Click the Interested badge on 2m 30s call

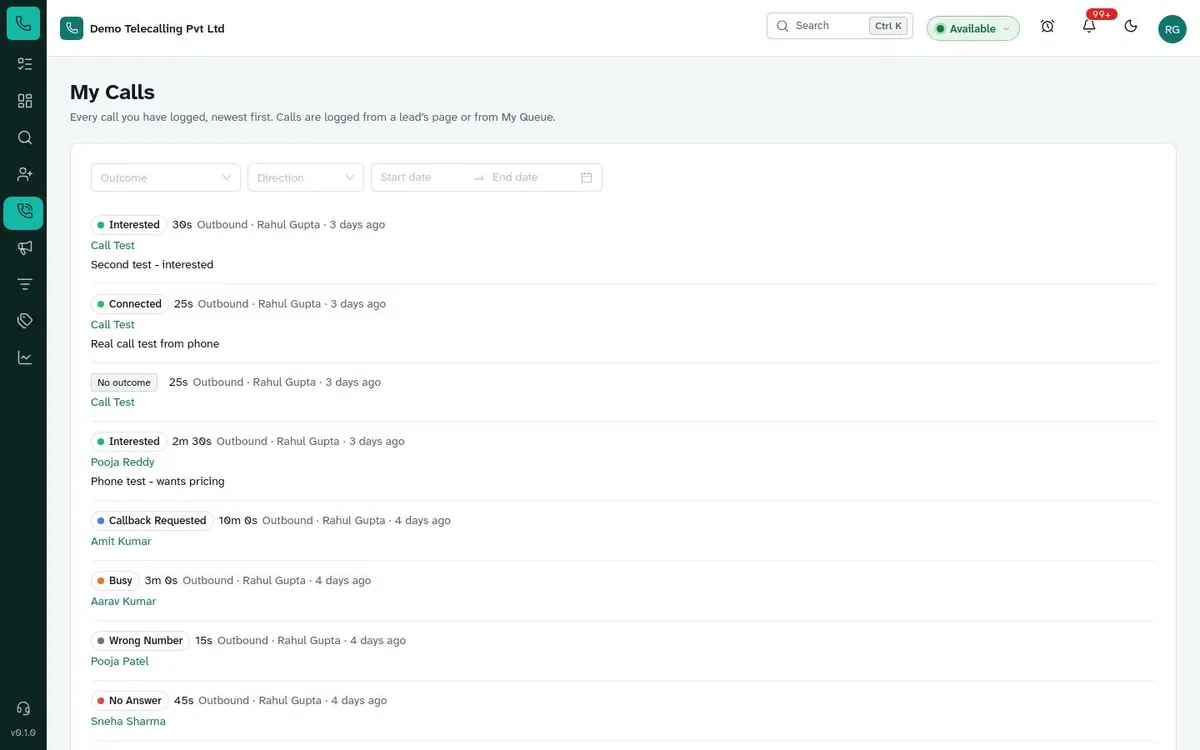(x=128, y=442)
